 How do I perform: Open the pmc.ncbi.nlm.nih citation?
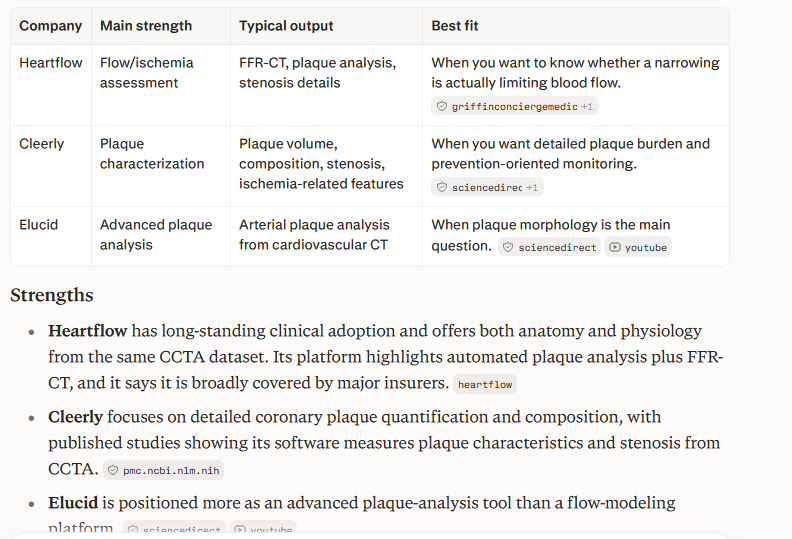[164, 470]
